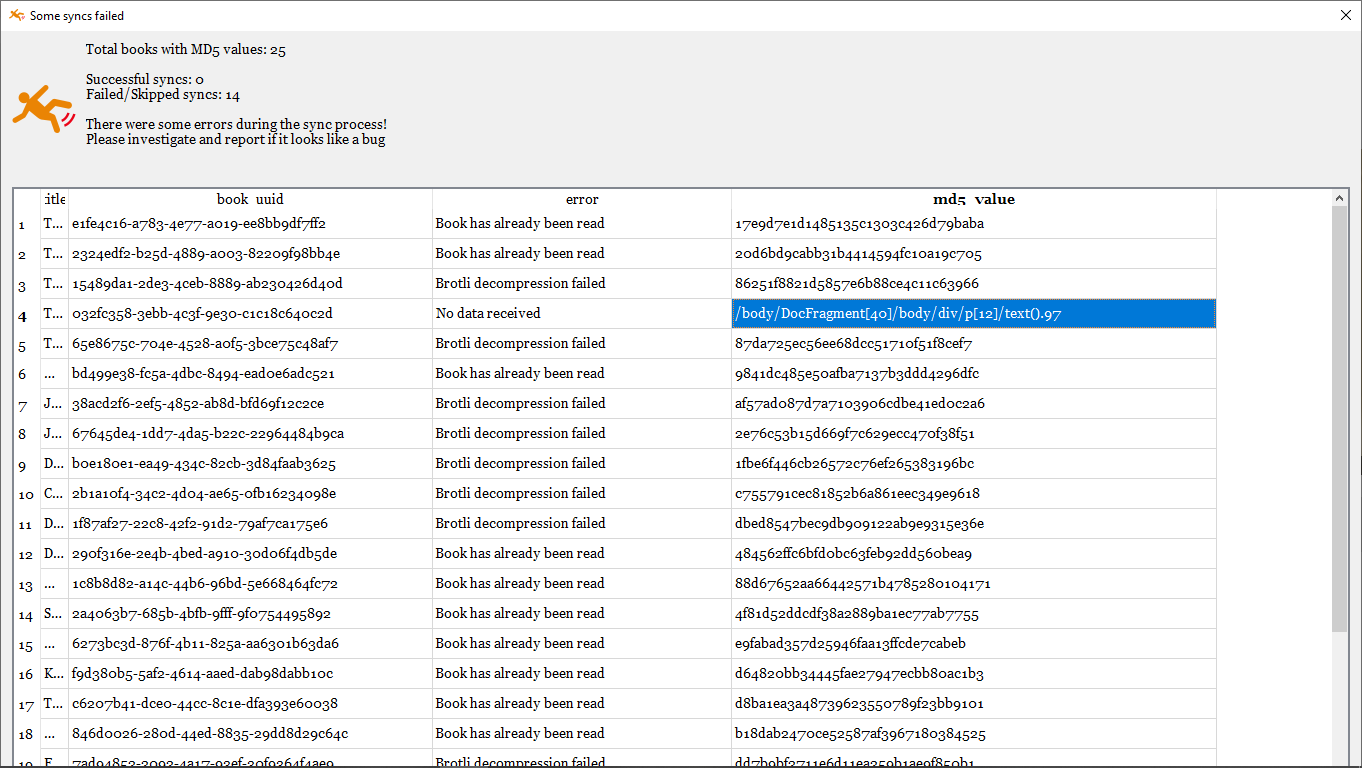Click "Brotli decompression failed" in row 7
Viewport: 1362px width, 768px height.
(582, 404)
